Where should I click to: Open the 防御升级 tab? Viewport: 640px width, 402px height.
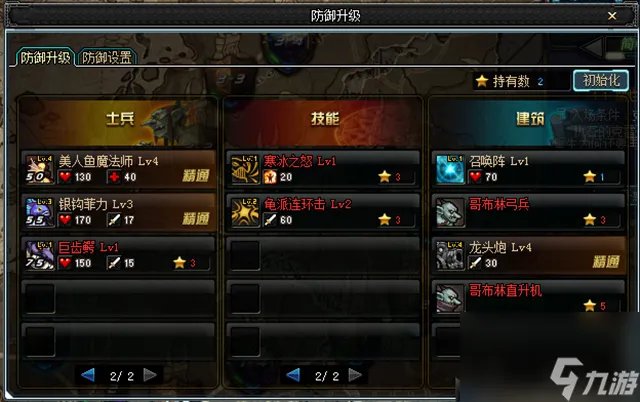click(45, 58)
